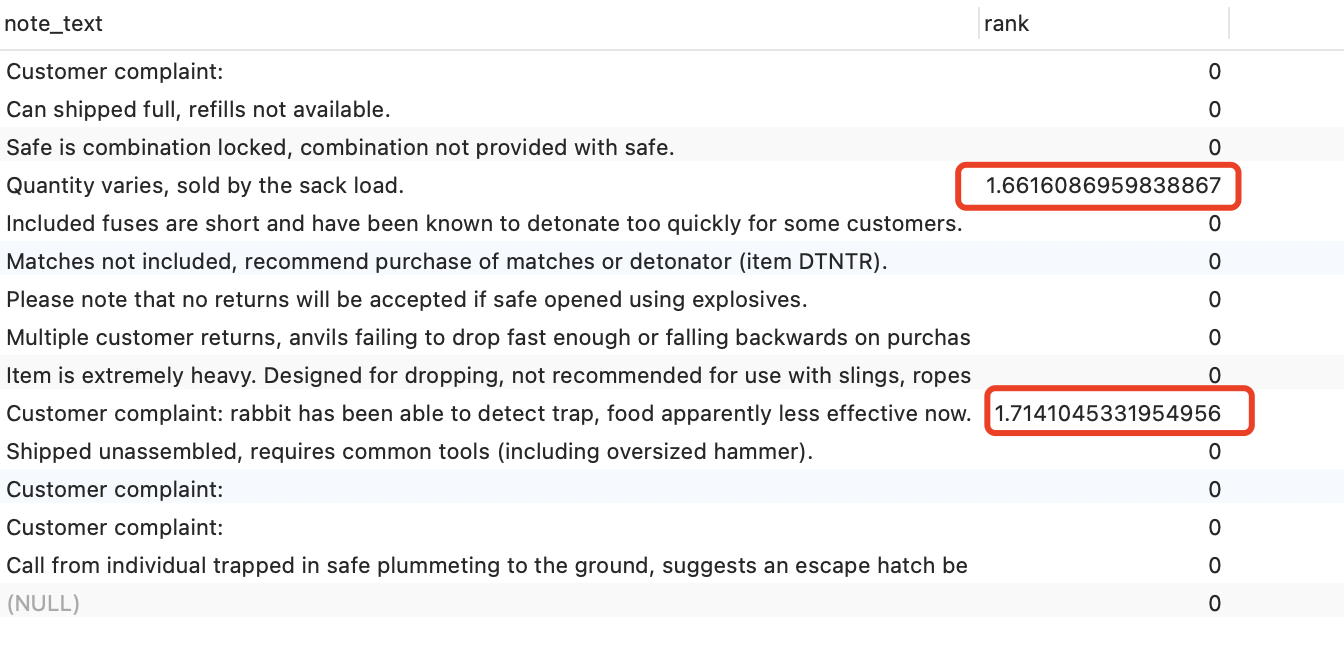Click the 'Shipped unassembled' note cell
The height and width of the screenshot is (664, 1344).
(x=409, y=452)
